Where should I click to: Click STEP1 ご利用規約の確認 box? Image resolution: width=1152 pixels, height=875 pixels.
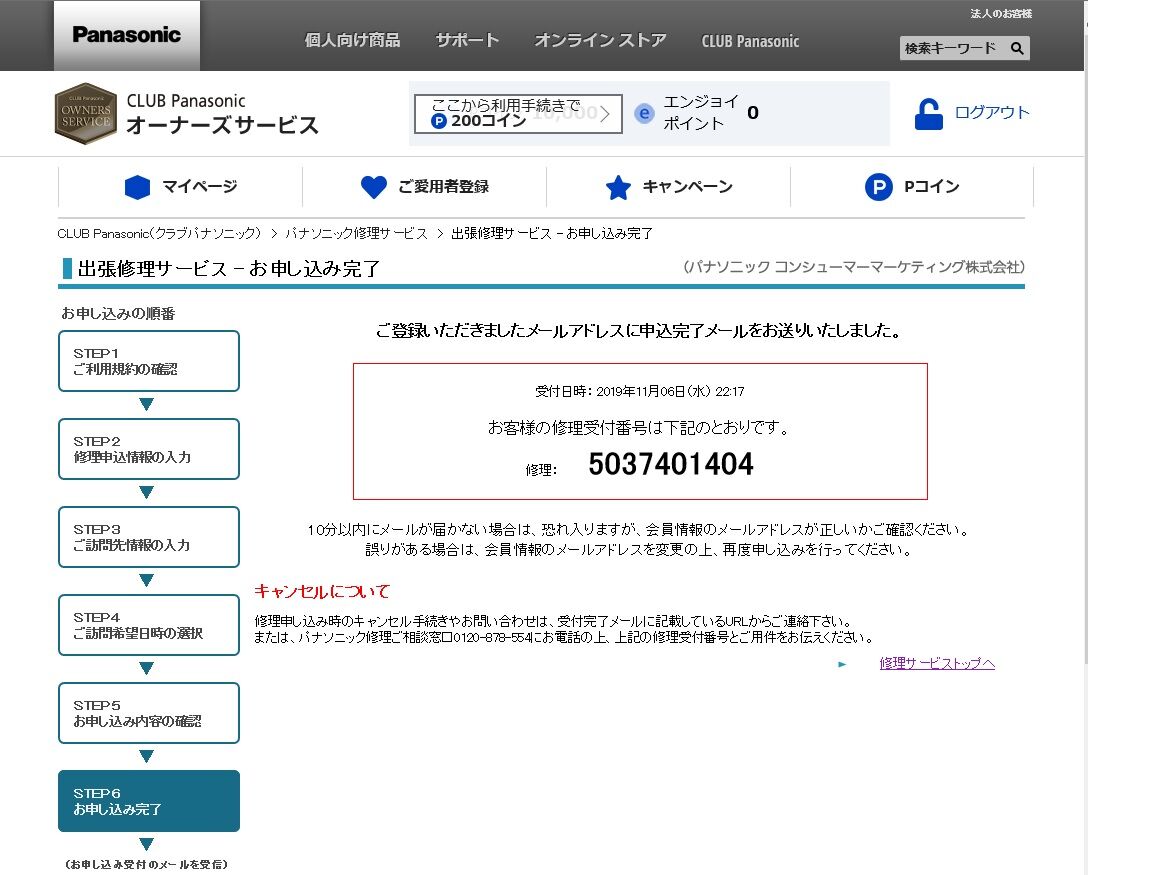149,361
